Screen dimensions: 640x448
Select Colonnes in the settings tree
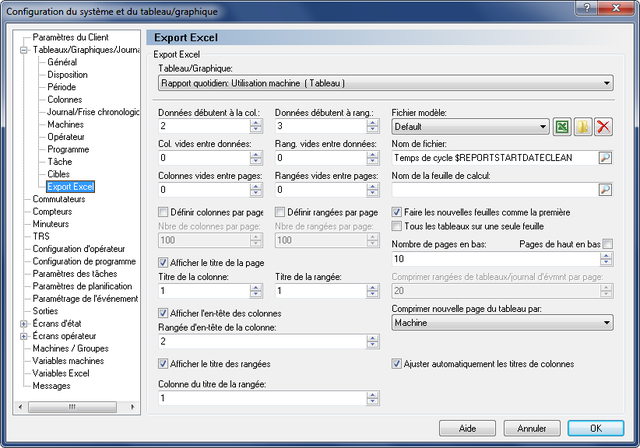pyautogui.click(x=64, y=100)
